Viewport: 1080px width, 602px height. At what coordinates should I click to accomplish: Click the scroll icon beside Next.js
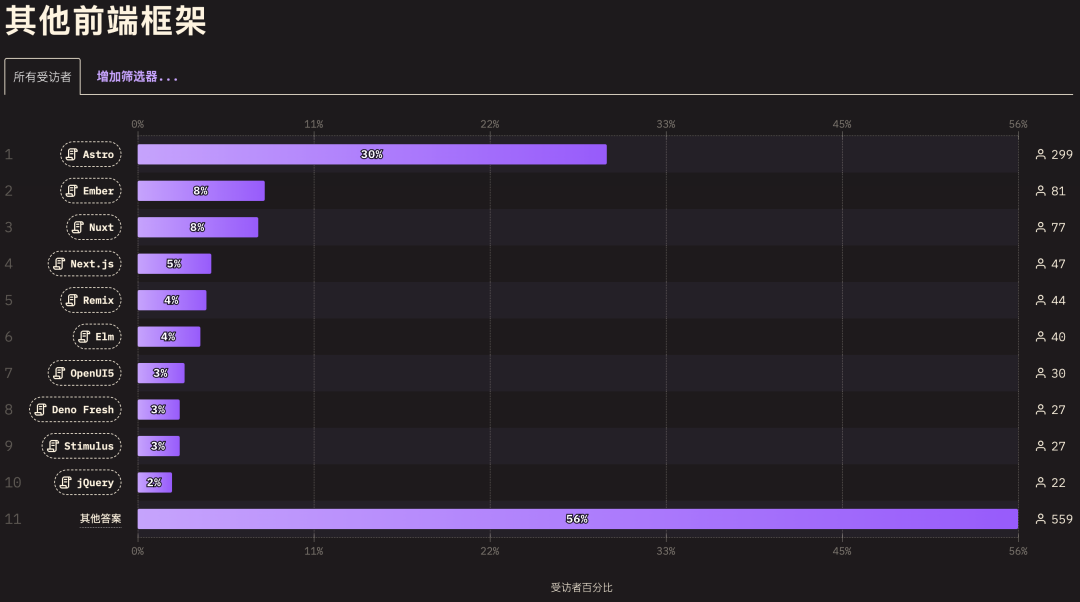(59, 264)
